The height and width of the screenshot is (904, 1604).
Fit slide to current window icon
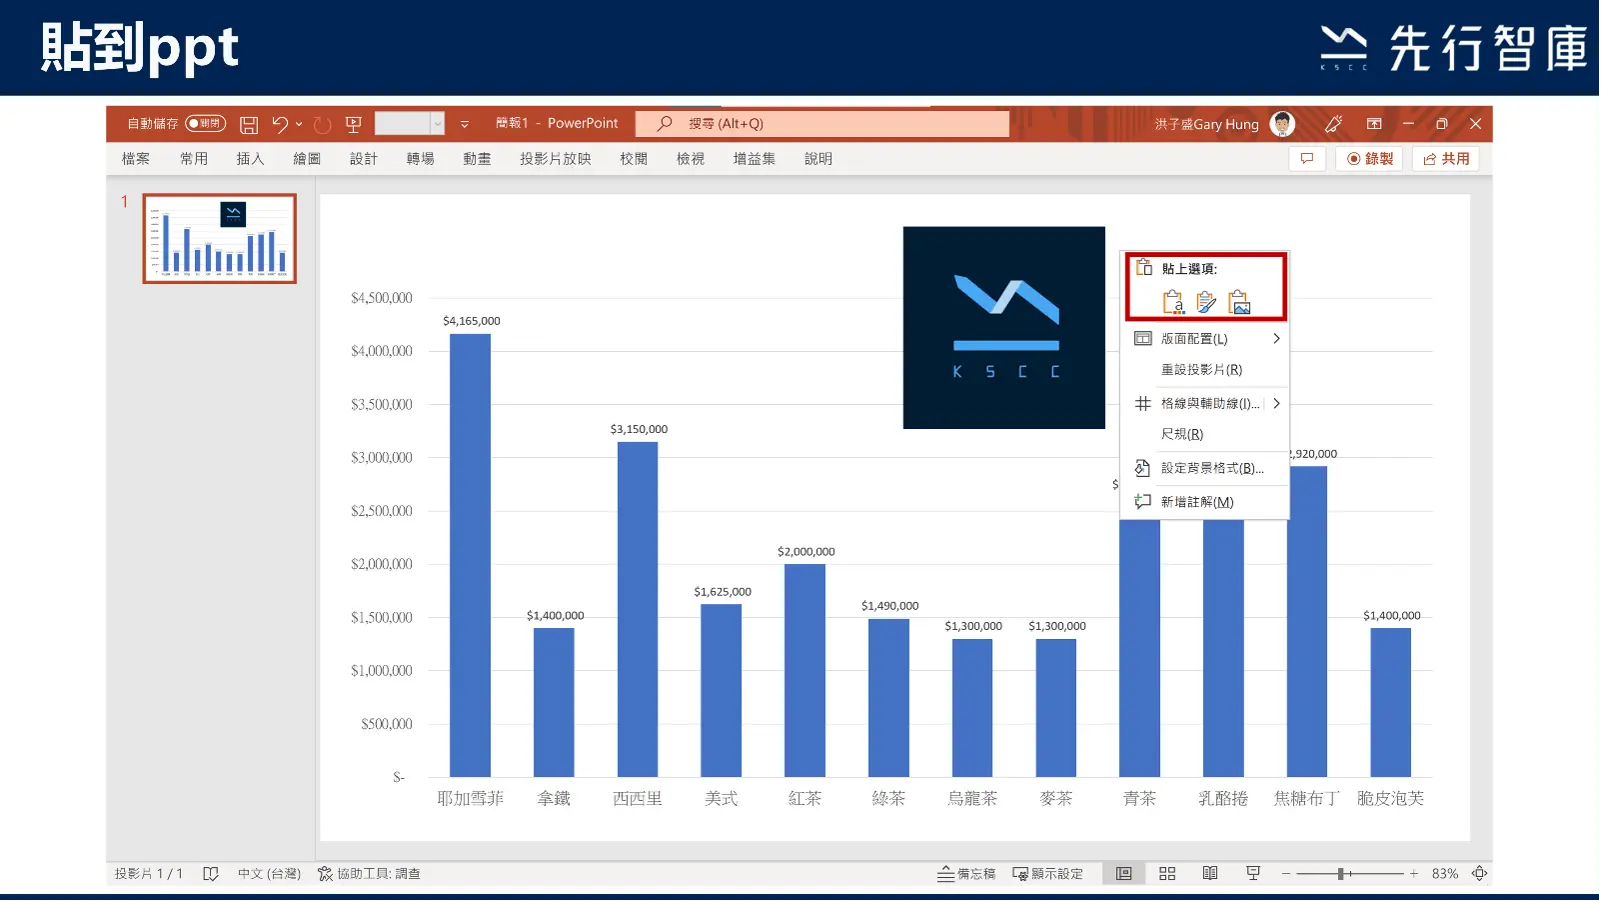click(x=1479, y=873)
